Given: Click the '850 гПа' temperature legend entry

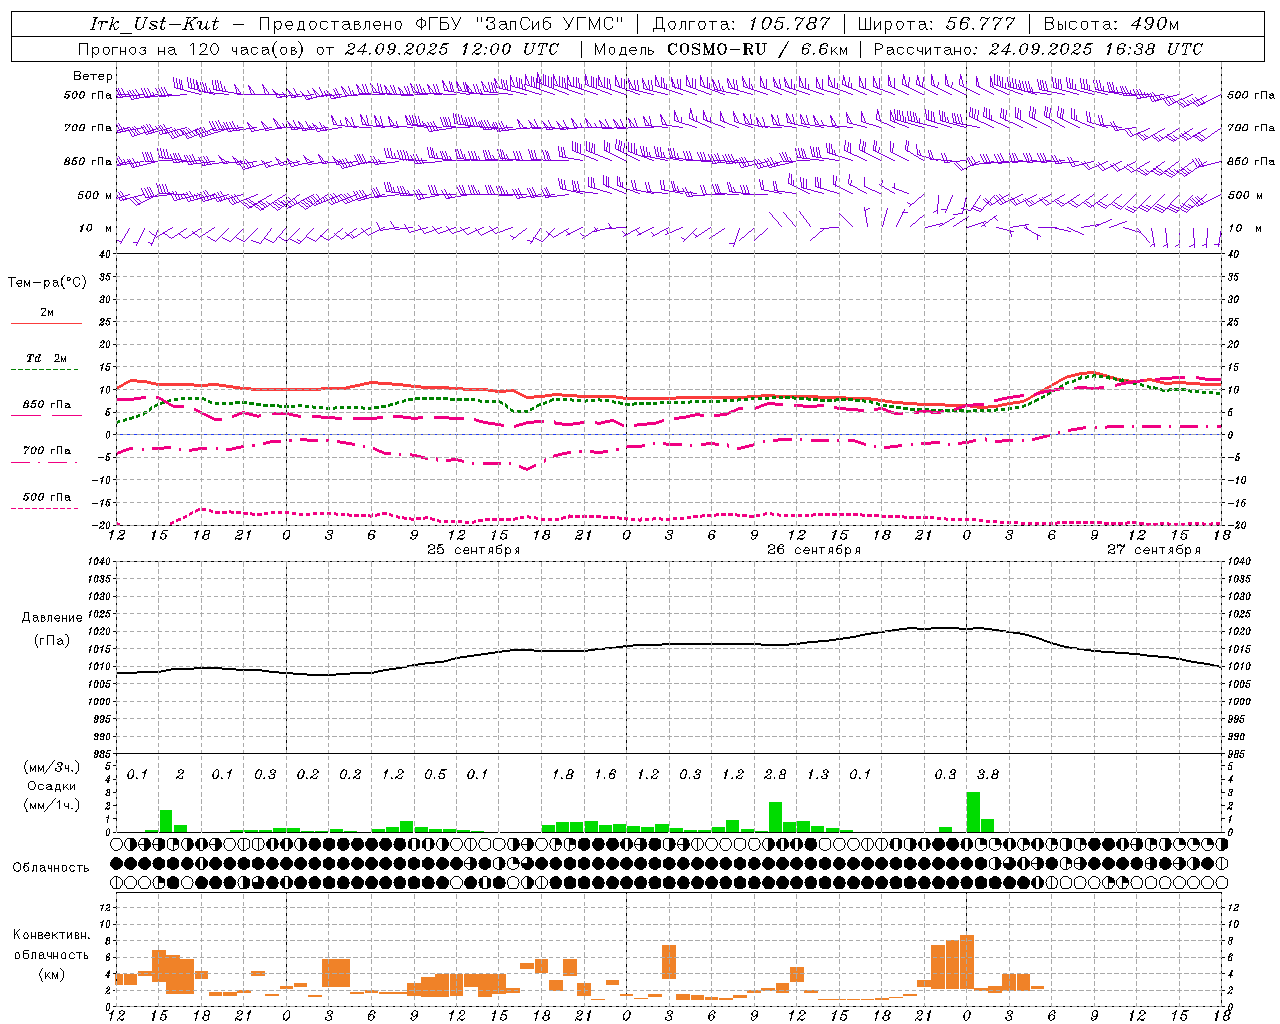Looking at the screenshot, I should pyautogui.click(x=47, y=405).
